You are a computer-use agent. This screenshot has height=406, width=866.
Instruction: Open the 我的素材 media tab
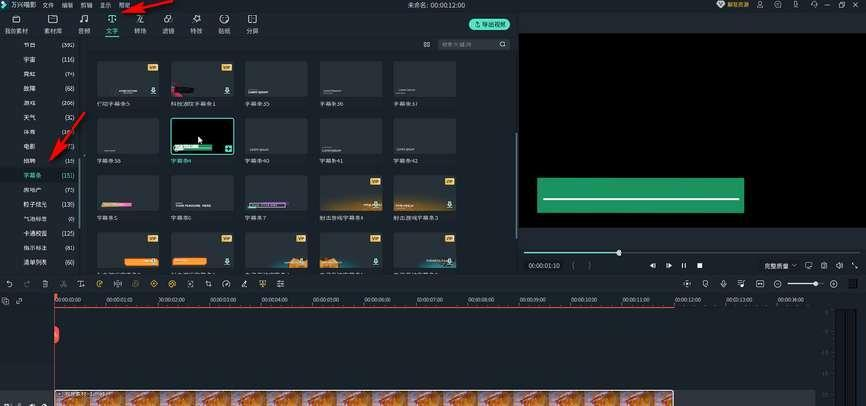point(16,25)
